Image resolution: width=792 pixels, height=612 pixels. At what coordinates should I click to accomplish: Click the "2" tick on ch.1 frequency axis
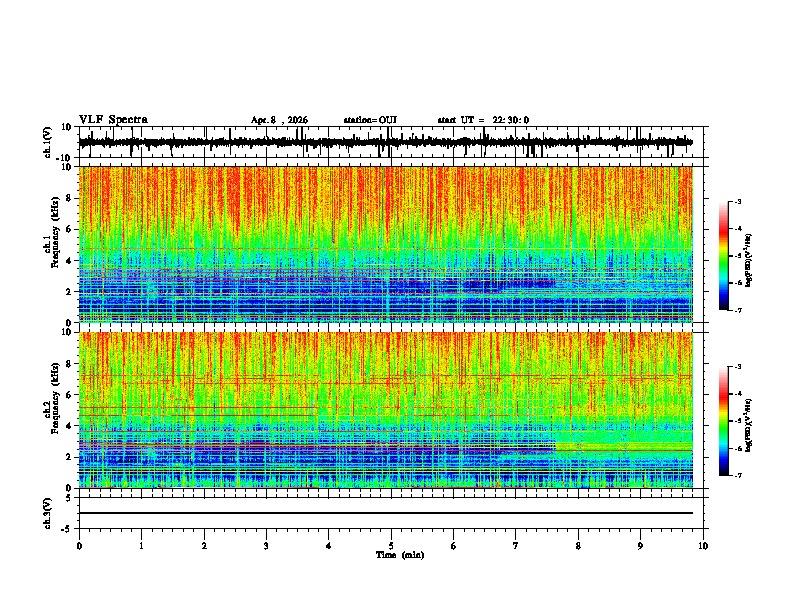70,292
